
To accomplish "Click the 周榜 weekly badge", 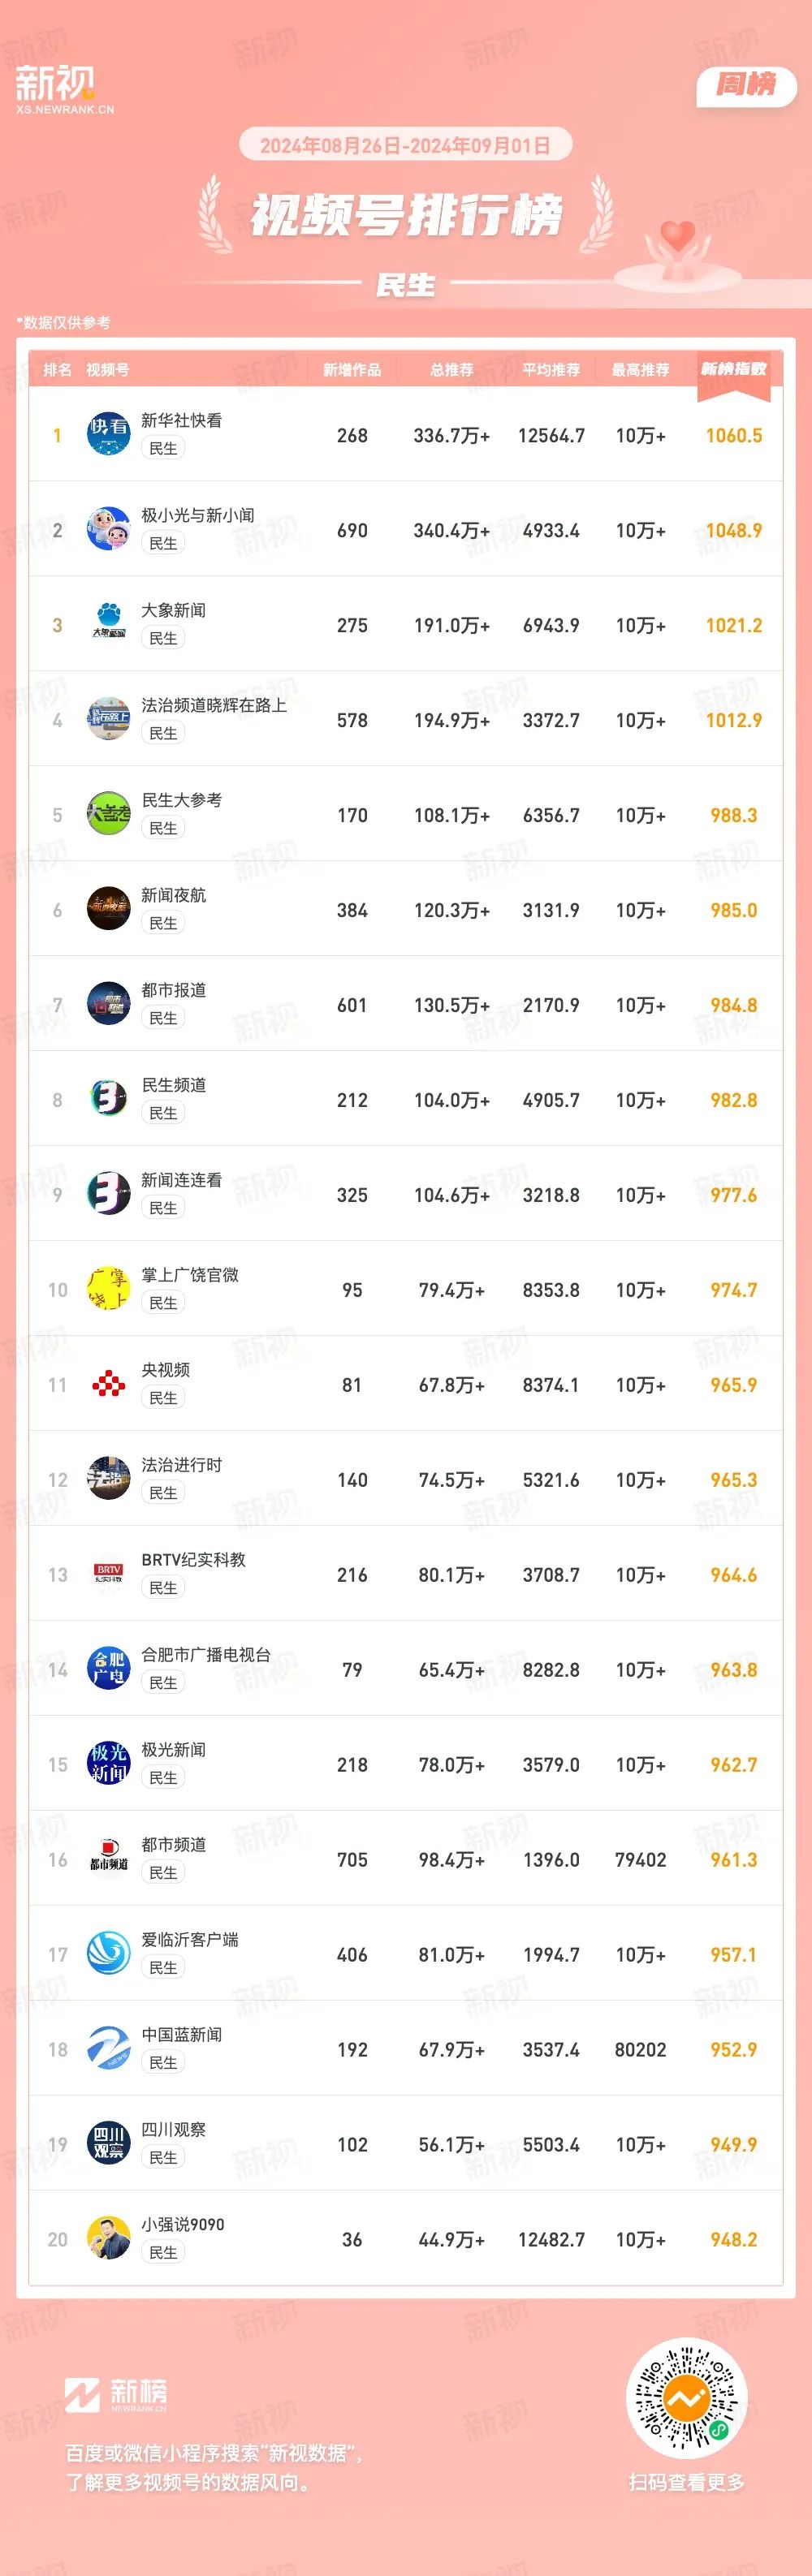I will point(746,86).
